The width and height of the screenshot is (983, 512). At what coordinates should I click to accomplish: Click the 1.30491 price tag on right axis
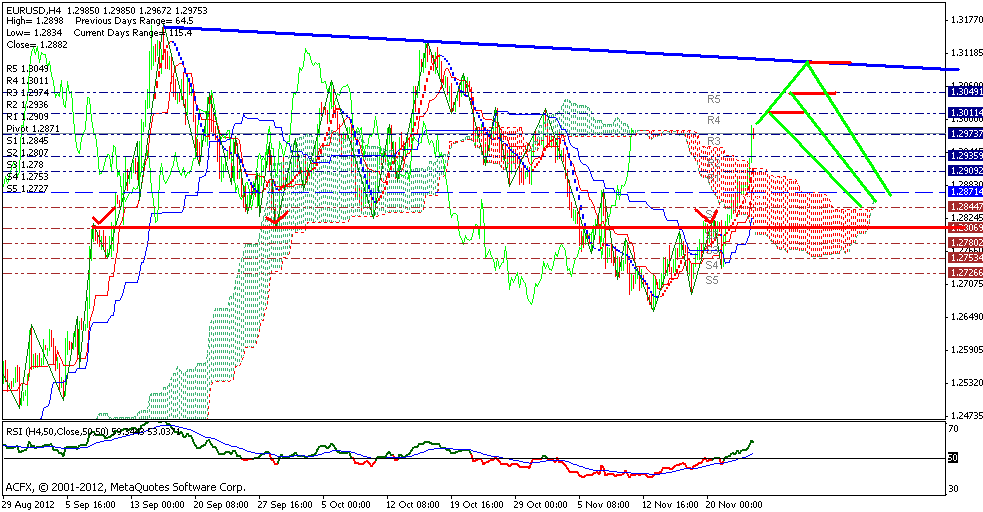(963, 90)
